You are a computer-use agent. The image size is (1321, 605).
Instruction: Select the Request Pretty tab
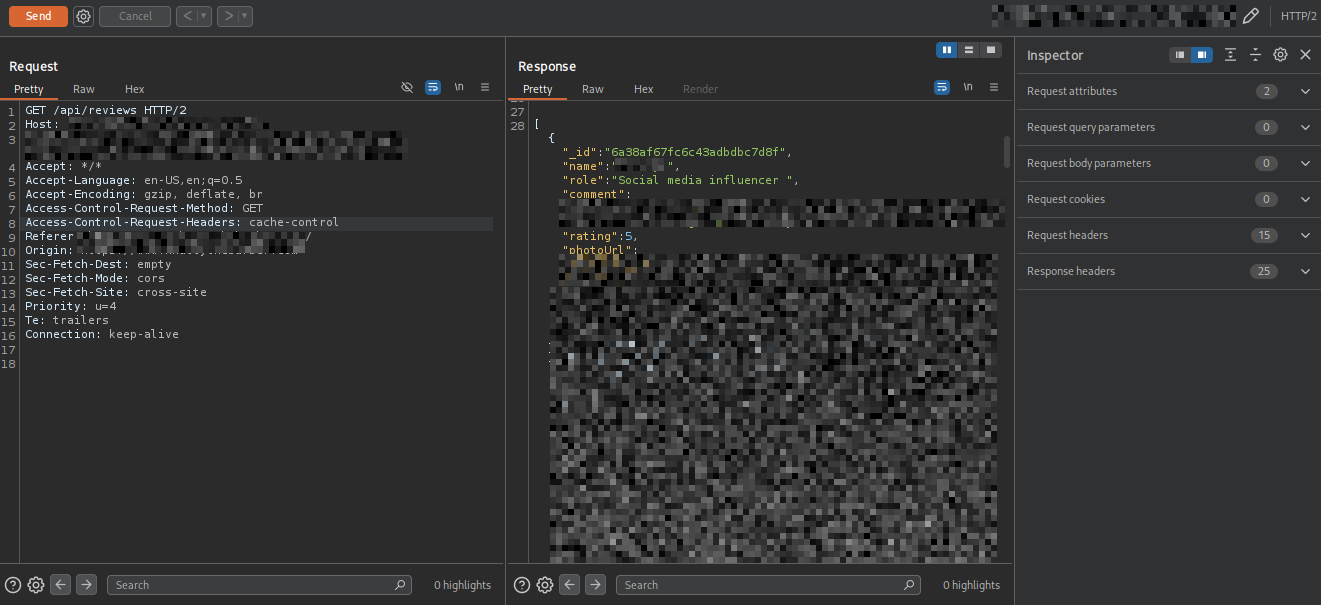coord(29,89)
